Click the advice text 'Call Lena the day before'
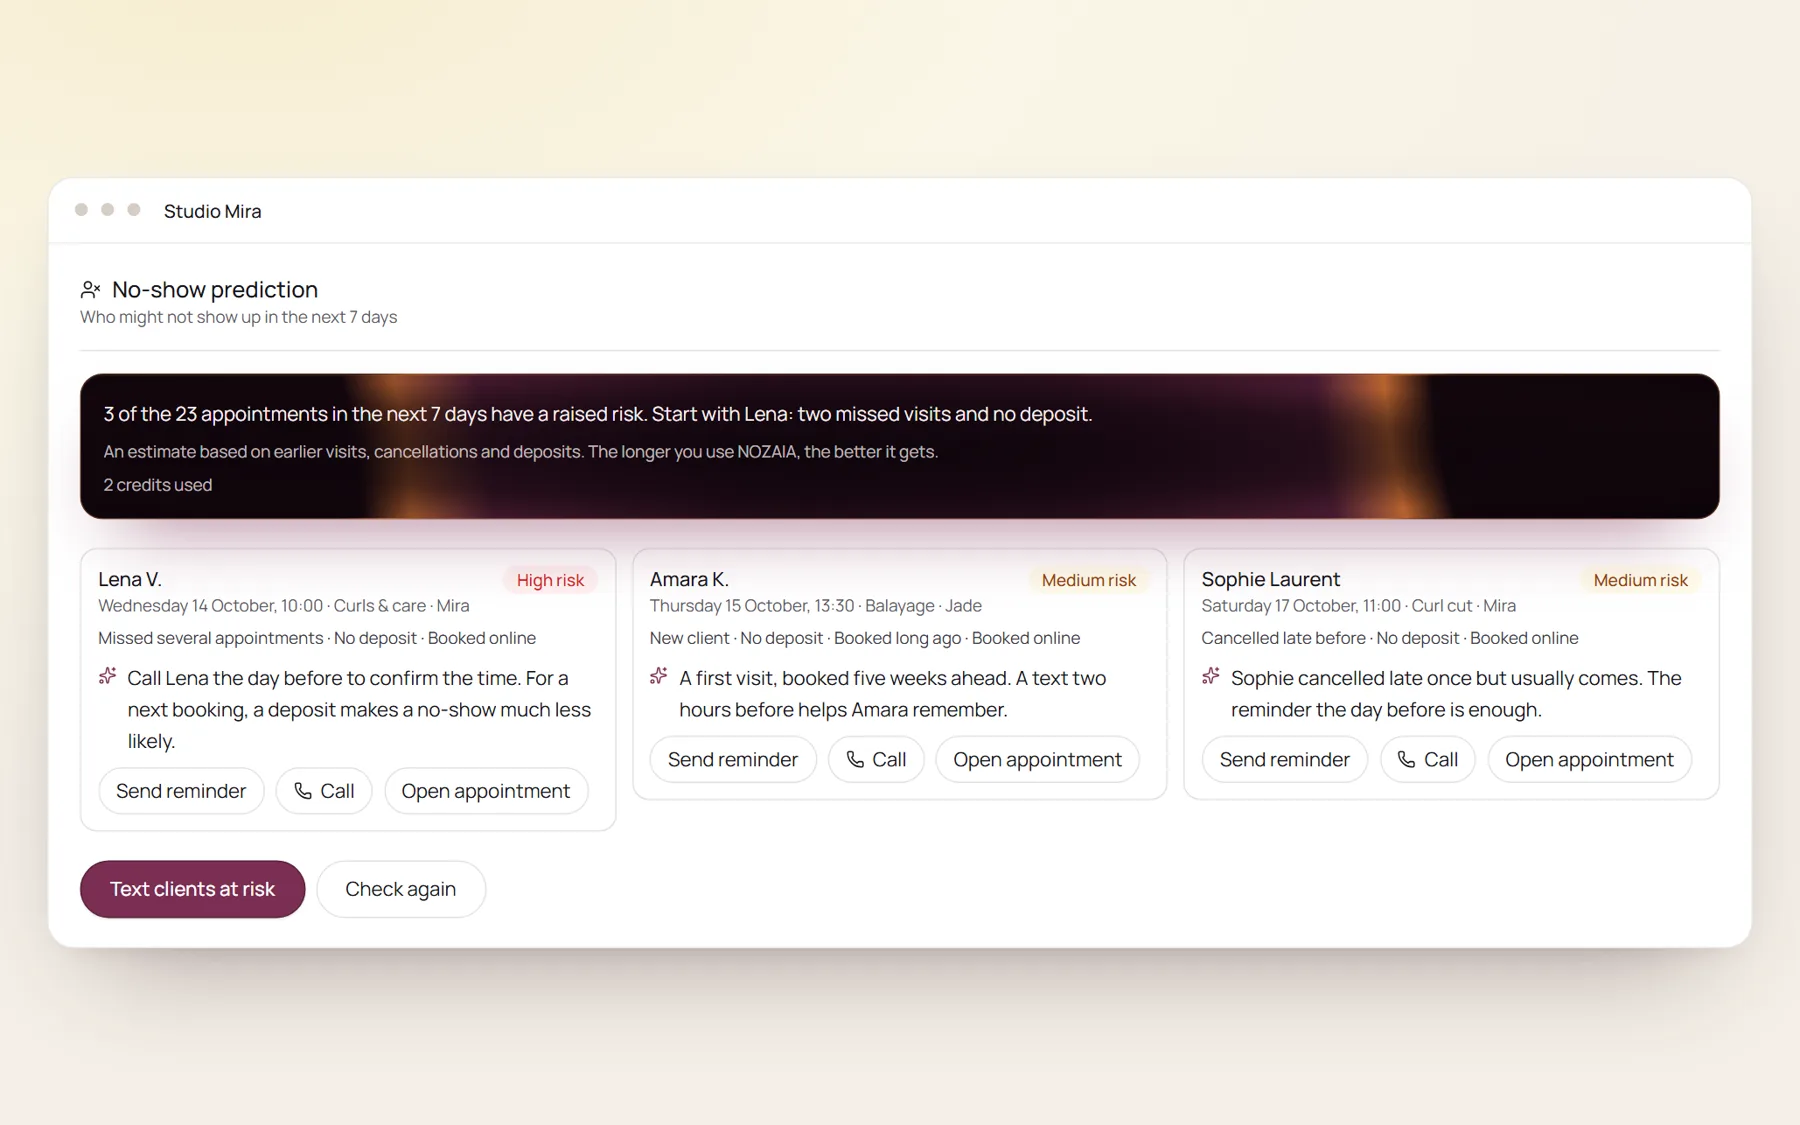This screenshot has width=1800, height=1125. pos(359,709)
